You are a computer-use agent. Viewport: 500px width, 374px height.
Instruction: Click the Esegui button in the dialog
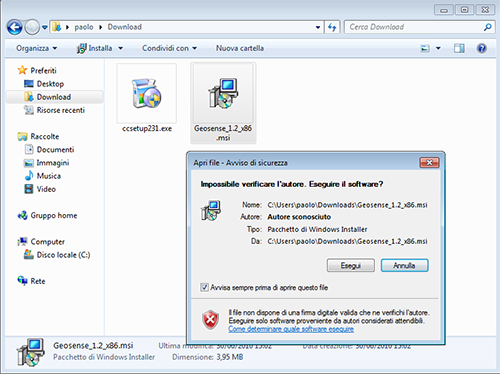(351, 266)
